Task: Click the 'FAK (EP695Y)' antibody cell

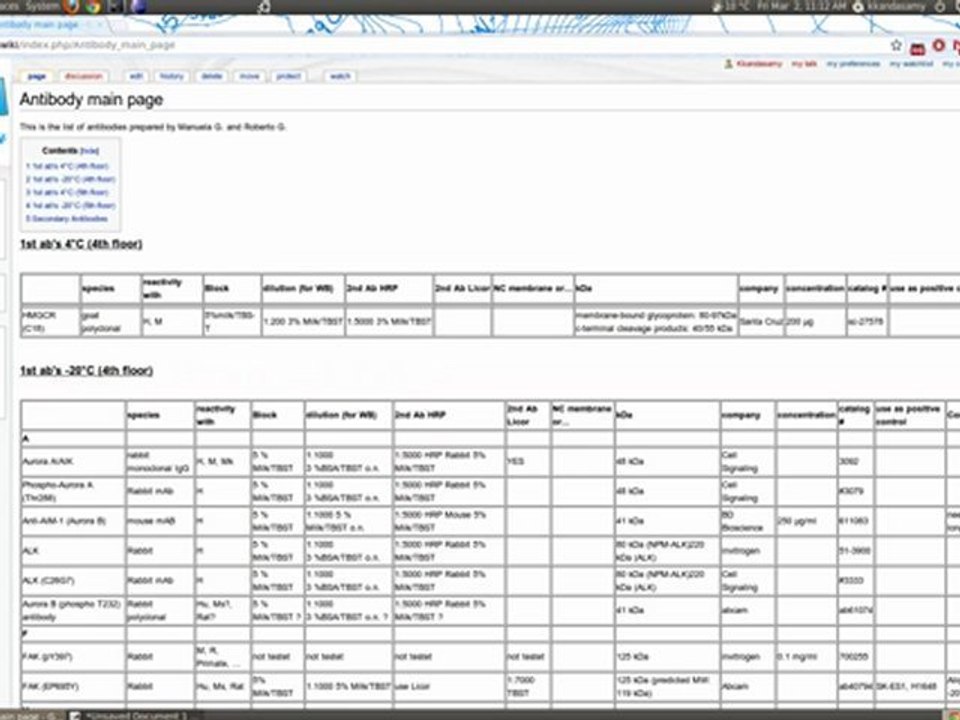Action: (x=73, y=687)
